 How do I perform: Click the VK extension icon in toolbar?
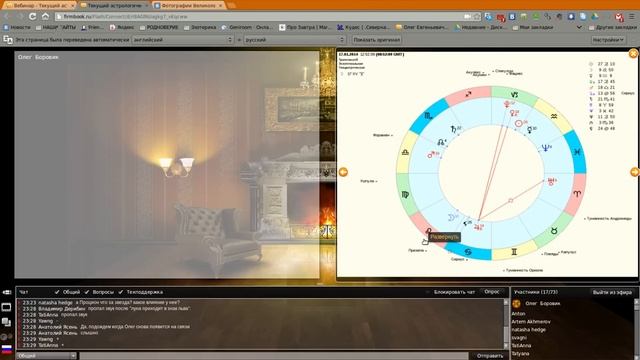(x=512, y=16)
